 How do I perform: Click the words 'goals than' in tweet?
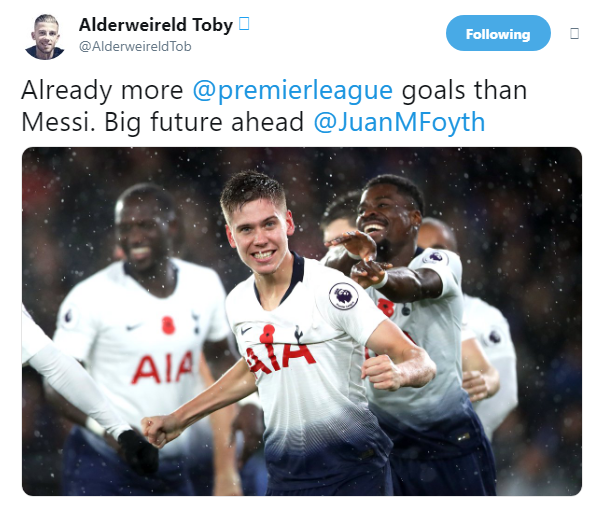(x=464, y=91)
